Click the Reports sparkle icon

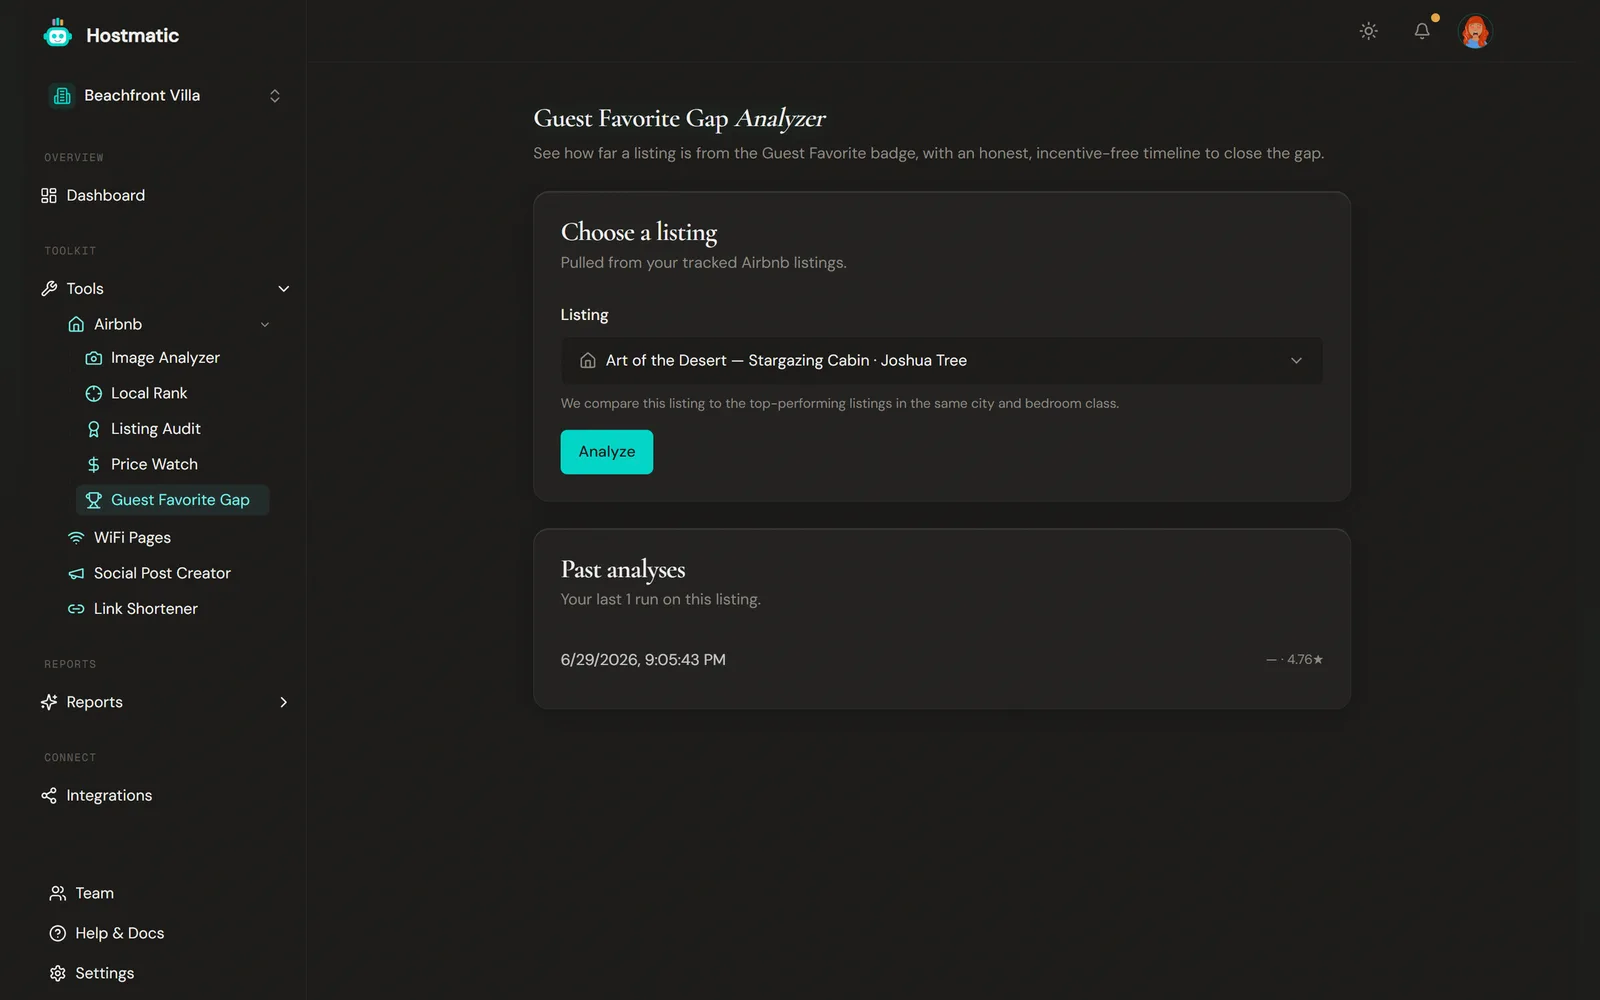pyautogui.click(x=49, y=702)
